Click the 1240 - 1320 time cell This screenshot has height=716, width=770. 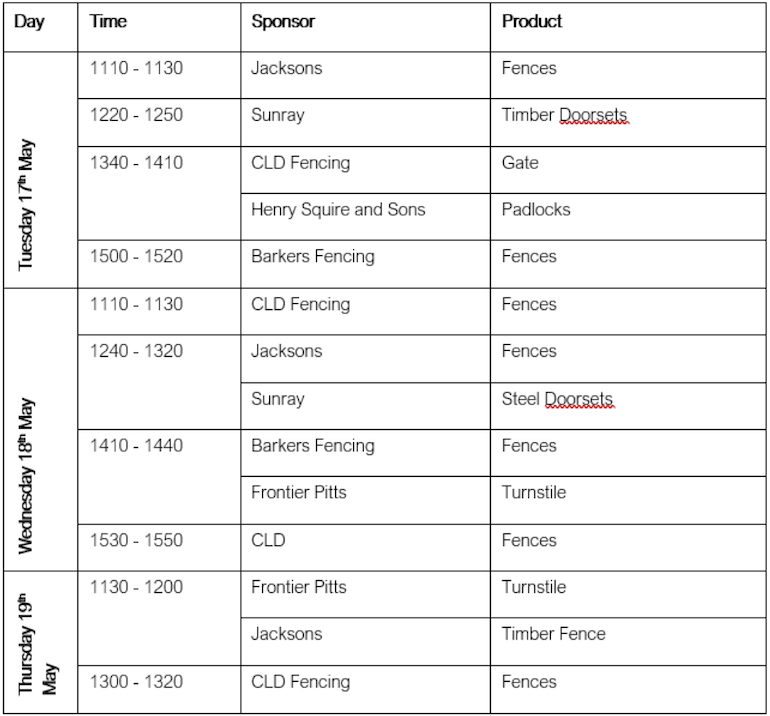pos(159,382)
